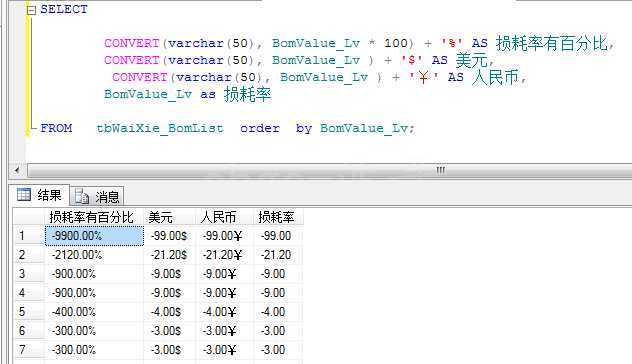Open the 结果 results tab
632x364 pixels.
click(x=40, y=196)
